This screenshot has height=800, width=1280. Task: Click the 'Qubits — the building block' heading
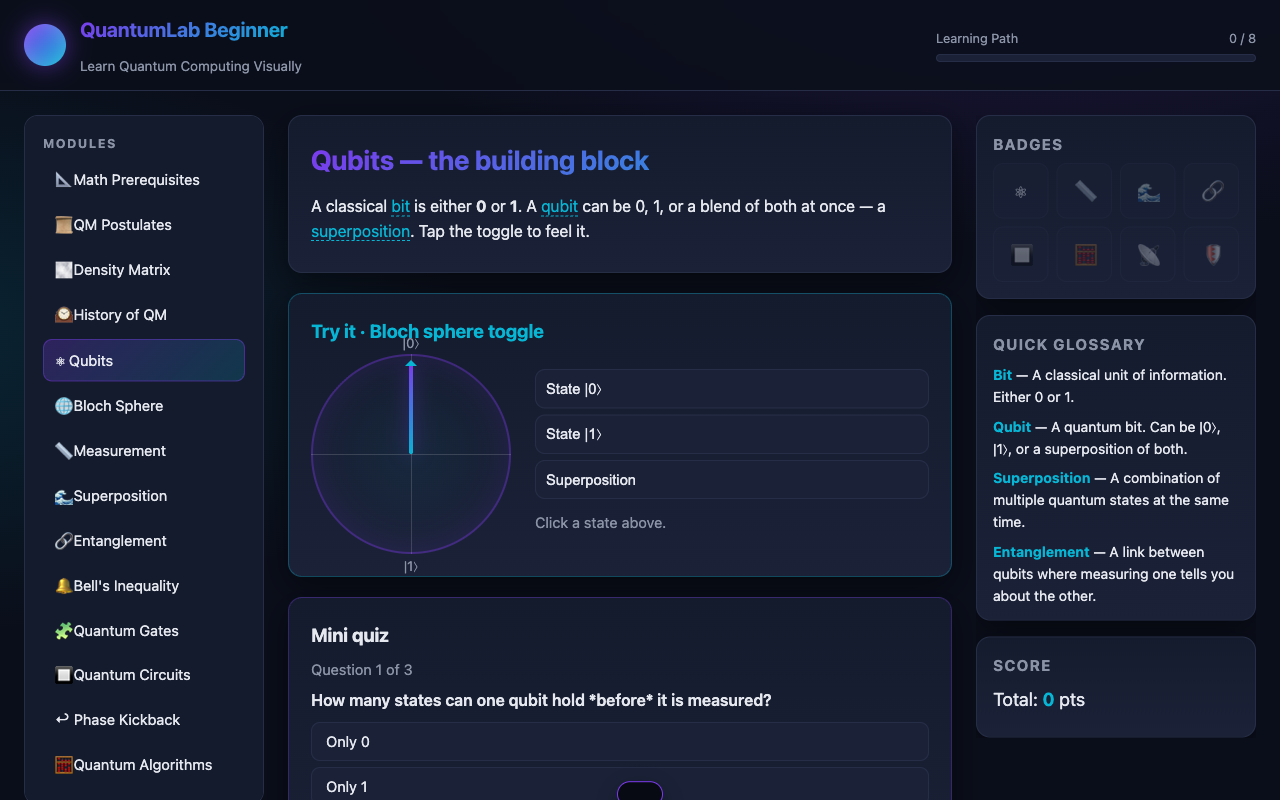click(480, 161)
